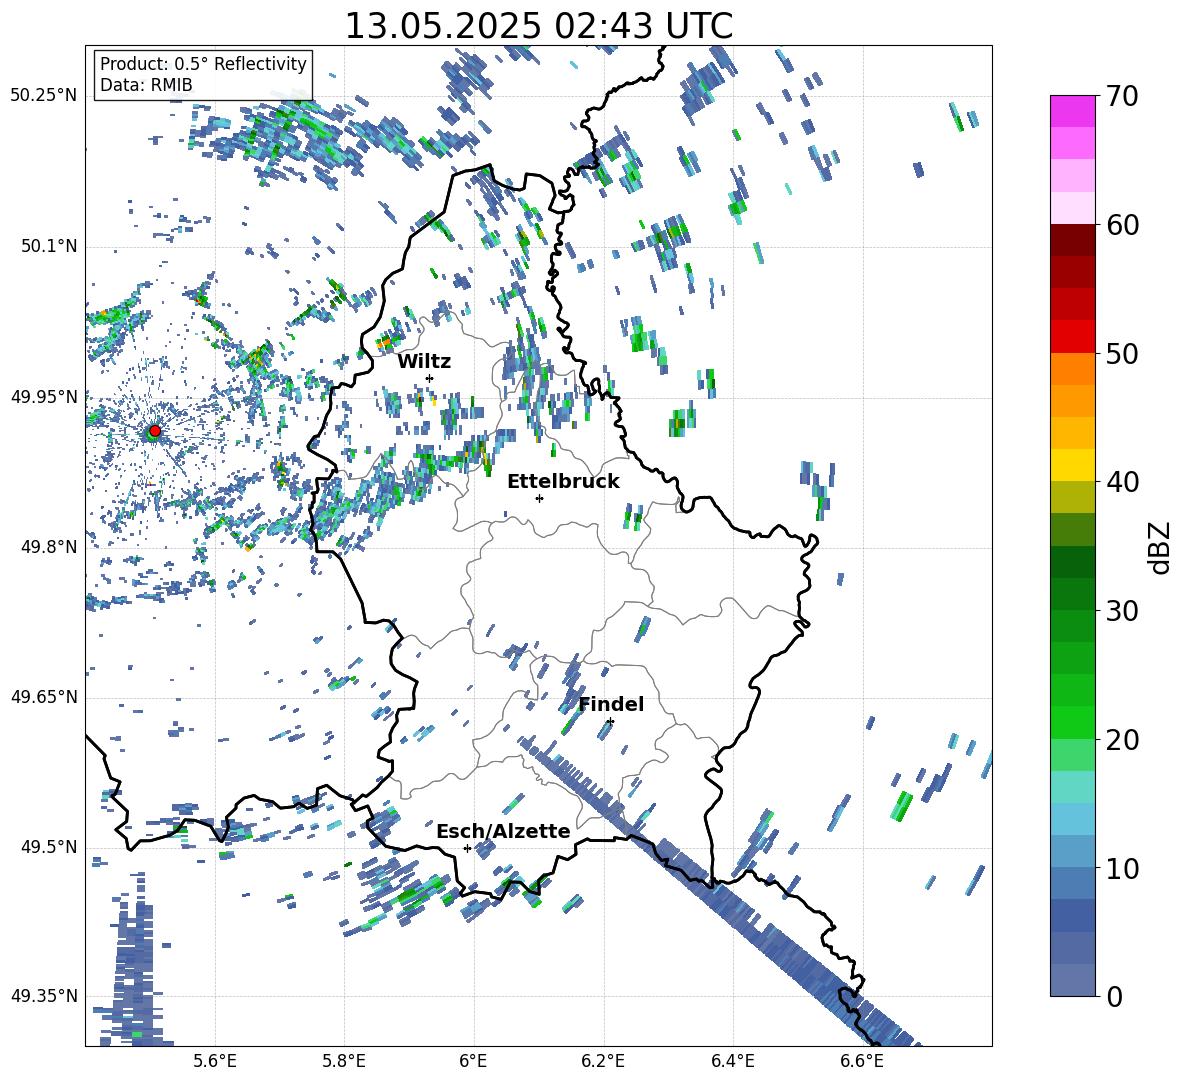Click the dBZ colorbar unit label
1184x1081 pixels.
1161,547
